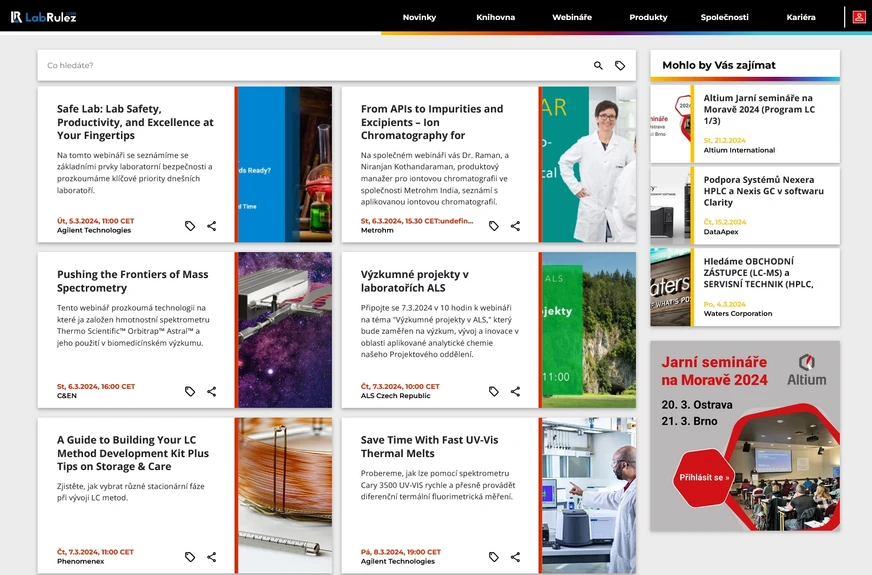Click the 'DataApex' label

(x=721, y=232)
